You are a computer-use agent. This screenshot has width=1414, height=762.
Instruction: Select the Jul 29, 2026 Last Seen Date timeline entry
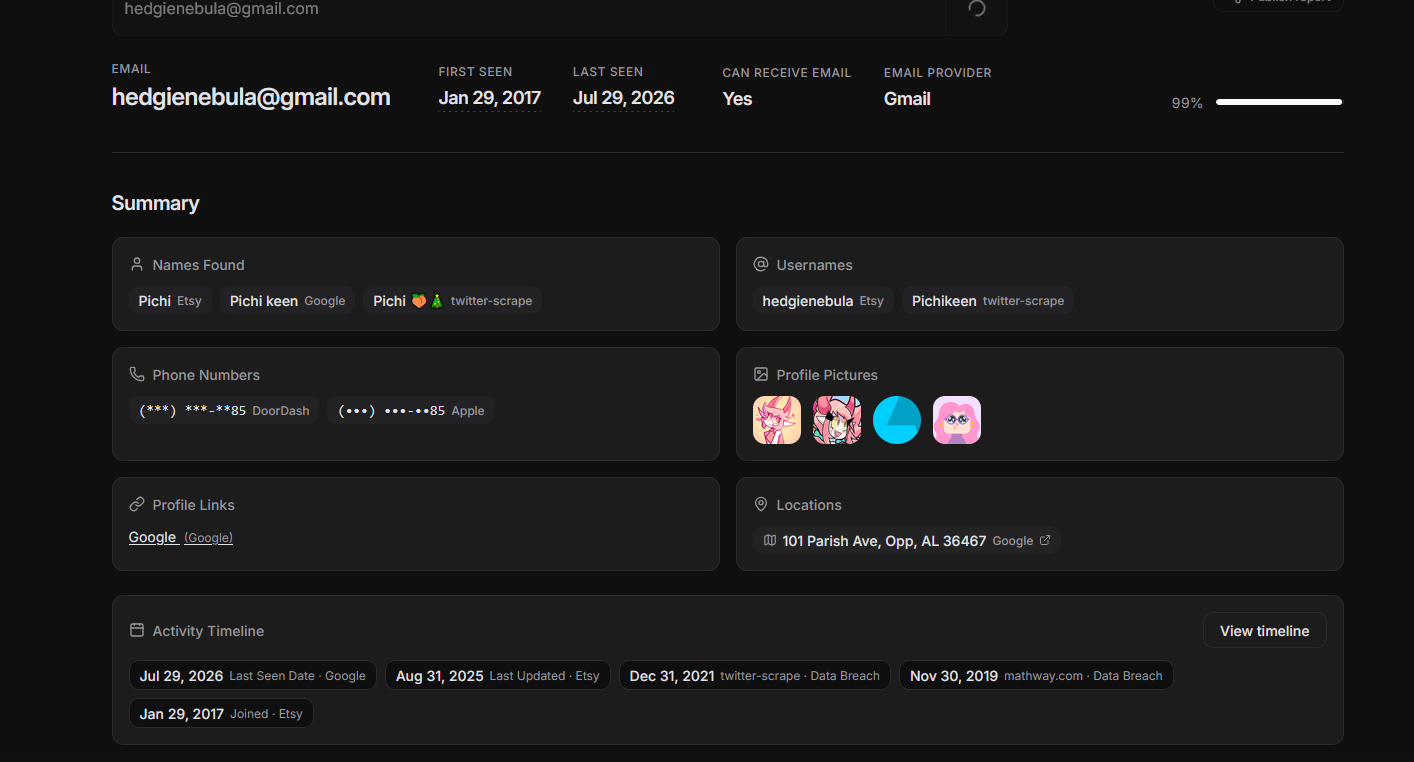coord(253,676)
